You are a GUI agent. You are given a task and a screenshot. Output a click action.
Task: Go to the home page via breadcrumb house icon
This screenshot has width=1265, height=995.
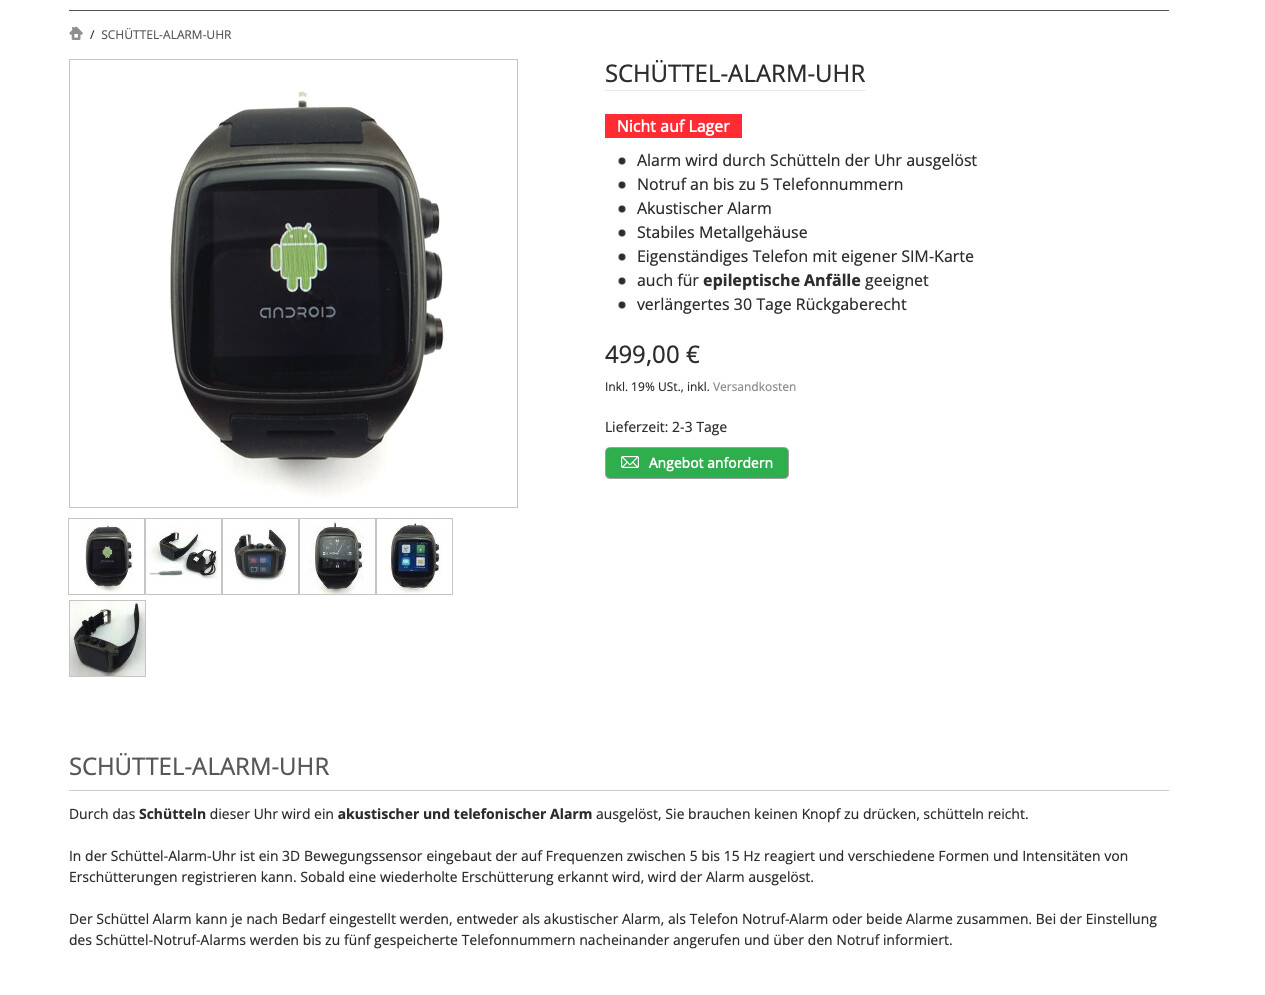click(76, 34)
